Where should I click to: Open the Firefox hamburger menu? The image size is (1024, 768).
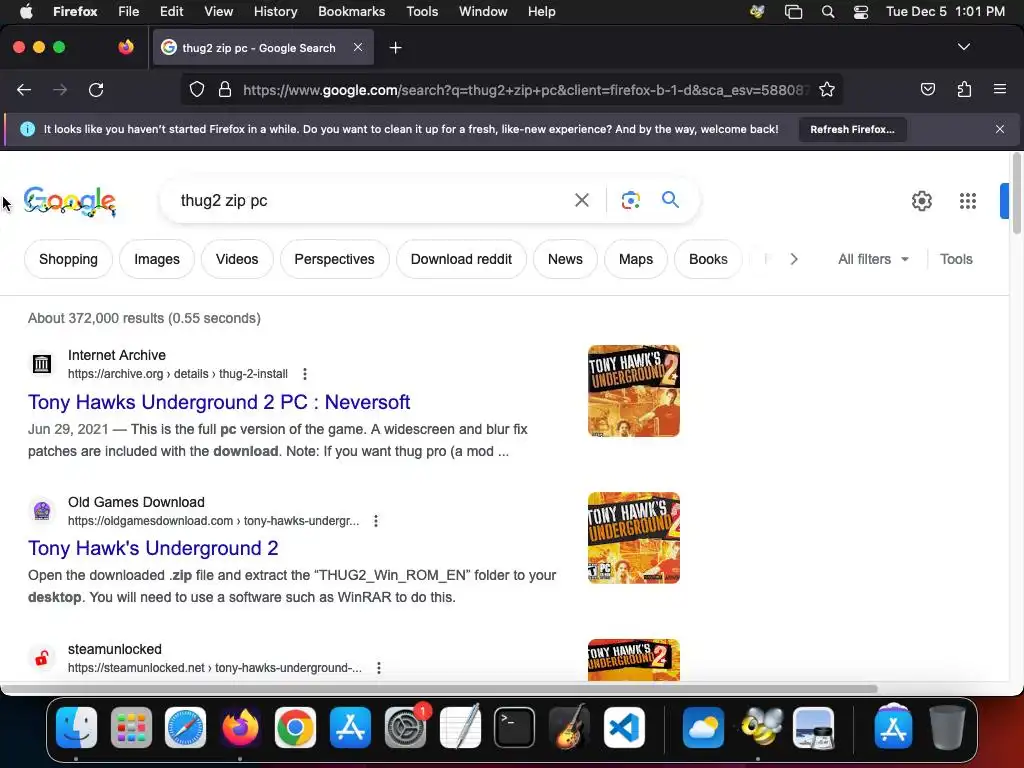pyautogui.click(x=1000, y=89)
